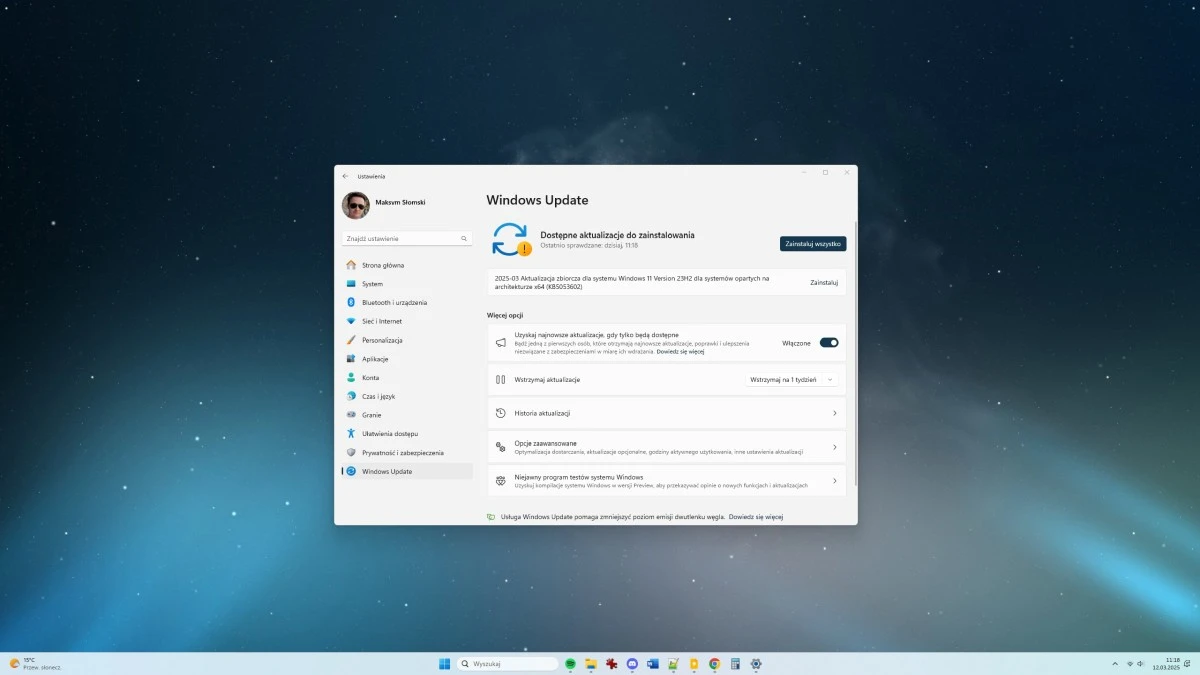Select the Personalizacja settings icon
Image resolution: width=1200 pixels, height=675 pixels.
(x=353, y=340)
